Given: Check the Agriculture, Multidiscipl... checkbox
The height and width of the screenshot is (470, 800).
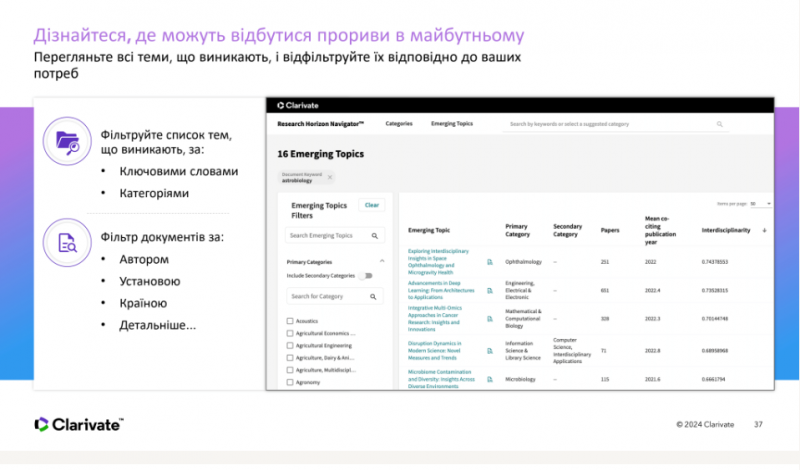Looking at the screenshot, I should [290, 370].
